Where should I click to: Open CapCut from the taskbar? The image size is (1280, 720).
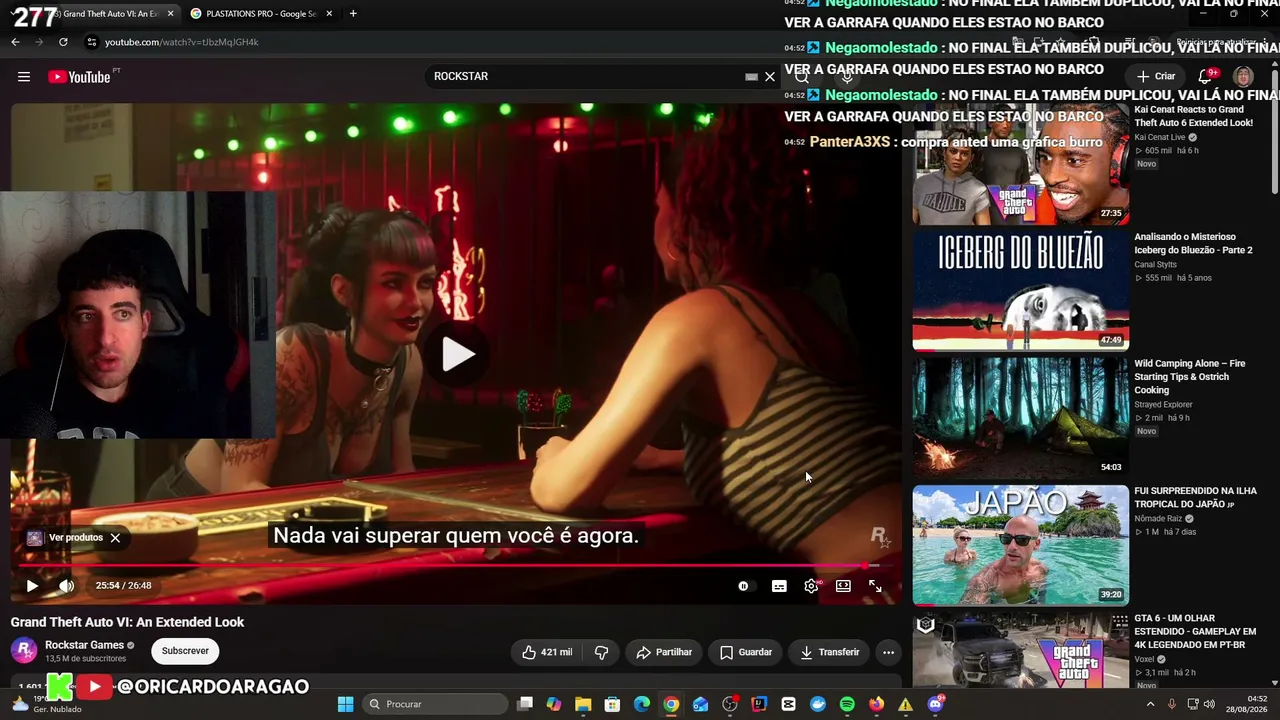point(788,704)
